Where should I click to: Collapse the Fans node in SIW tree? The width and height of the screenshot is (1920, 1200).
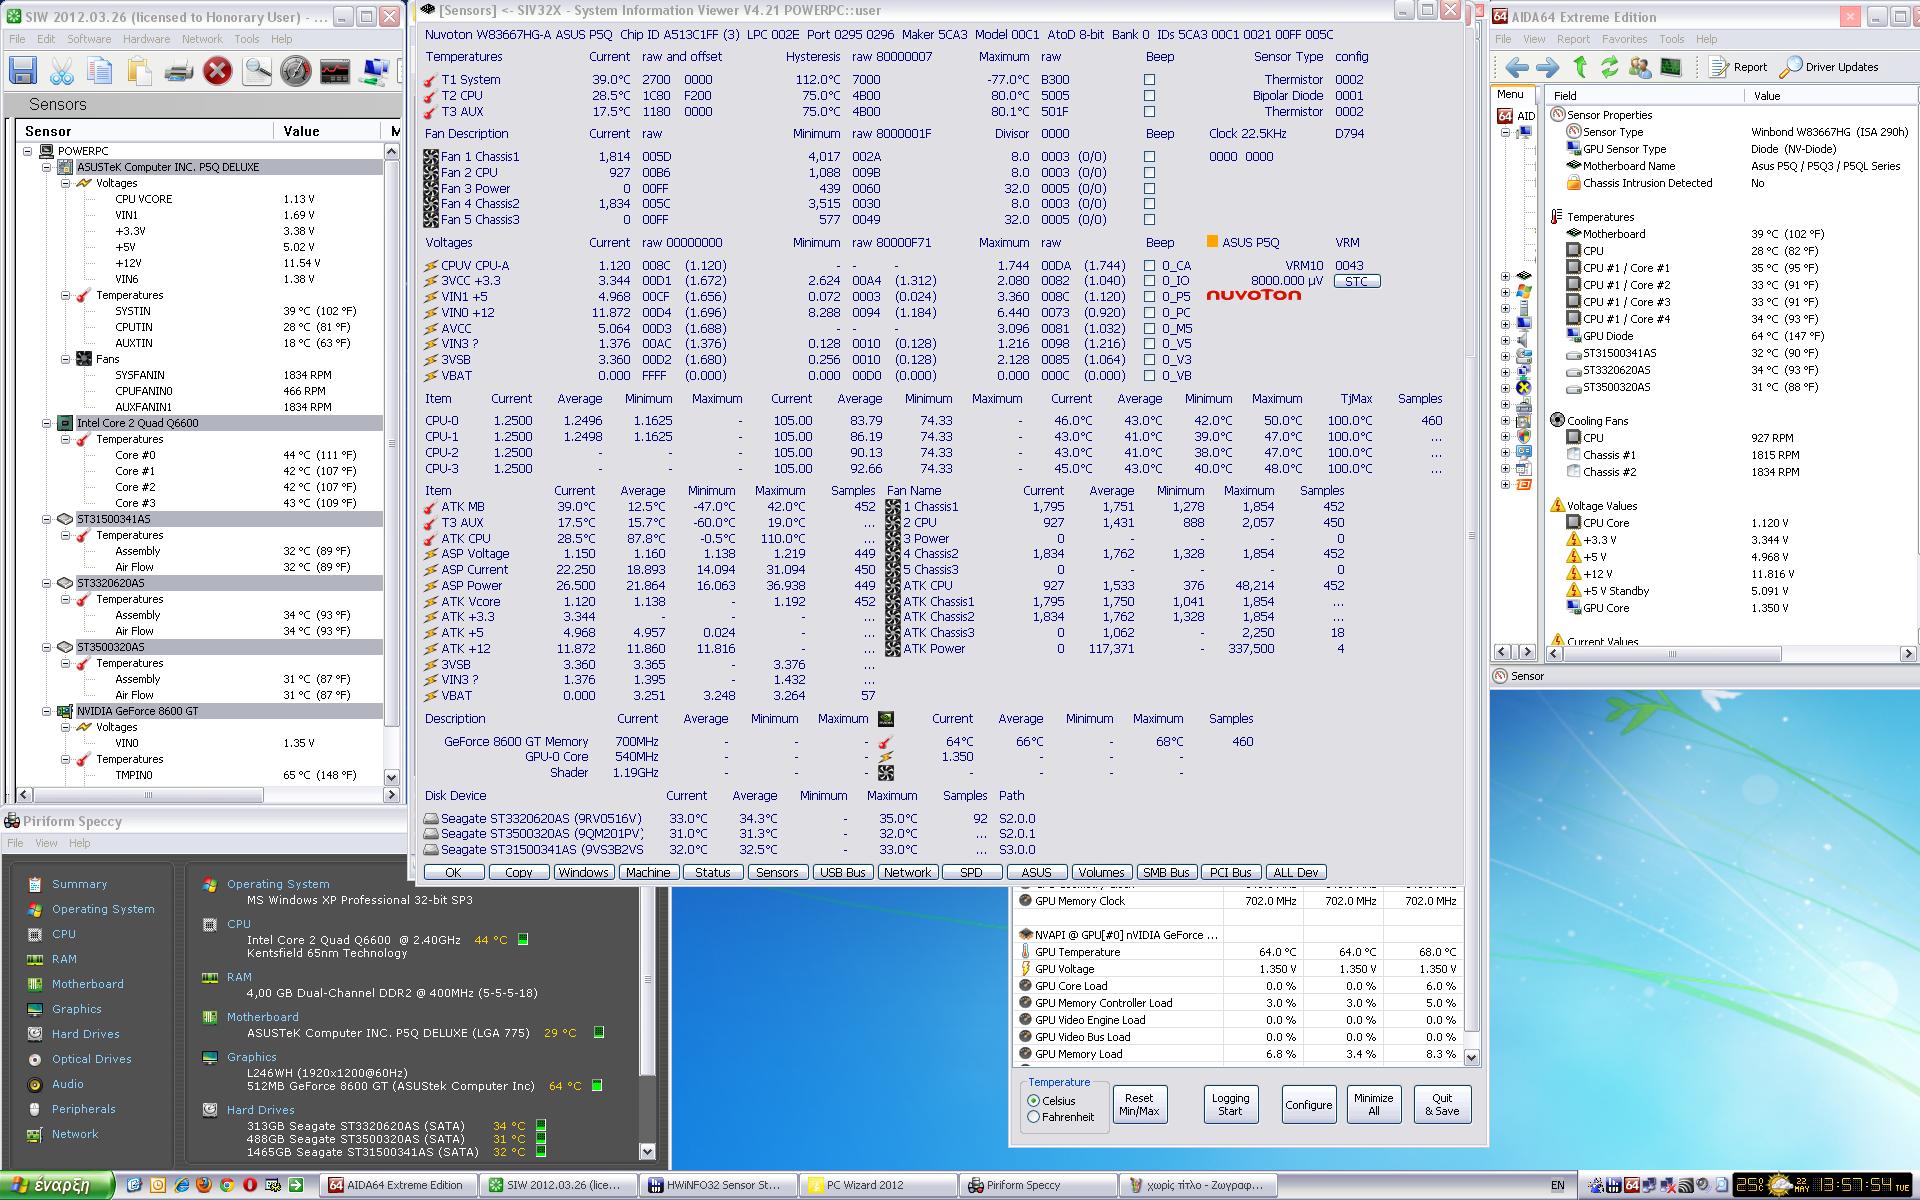click(66, 359)
